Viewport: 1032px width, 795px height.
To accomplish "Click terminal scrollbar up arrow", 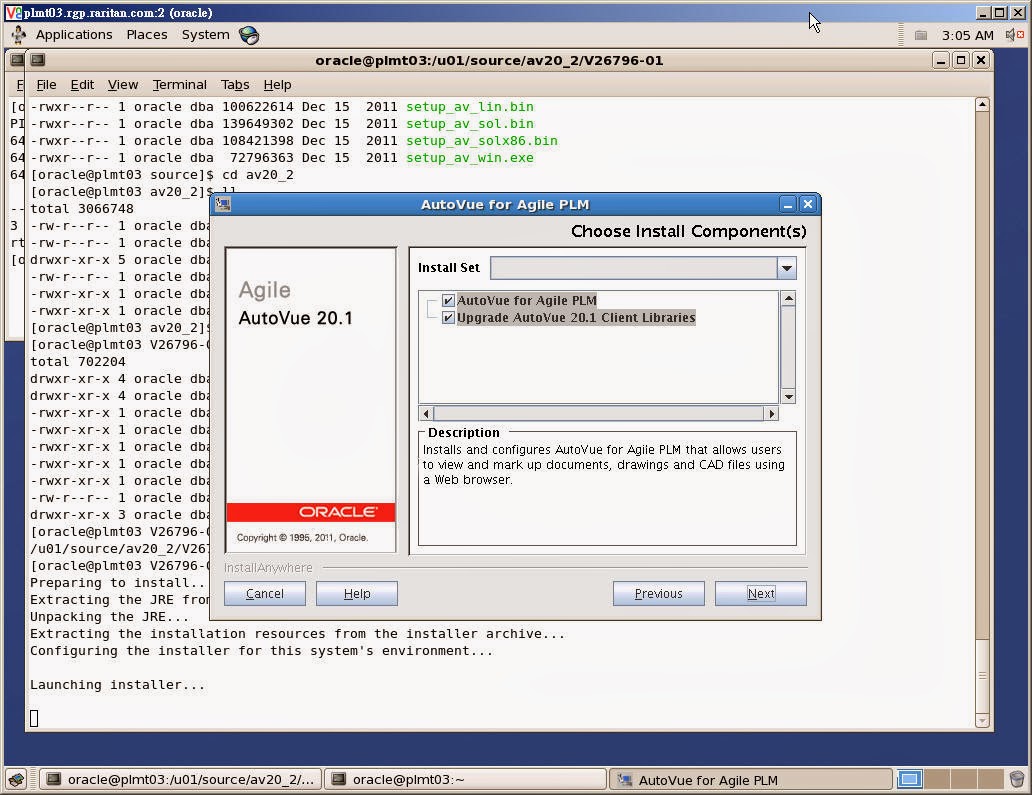I will 982,105.
